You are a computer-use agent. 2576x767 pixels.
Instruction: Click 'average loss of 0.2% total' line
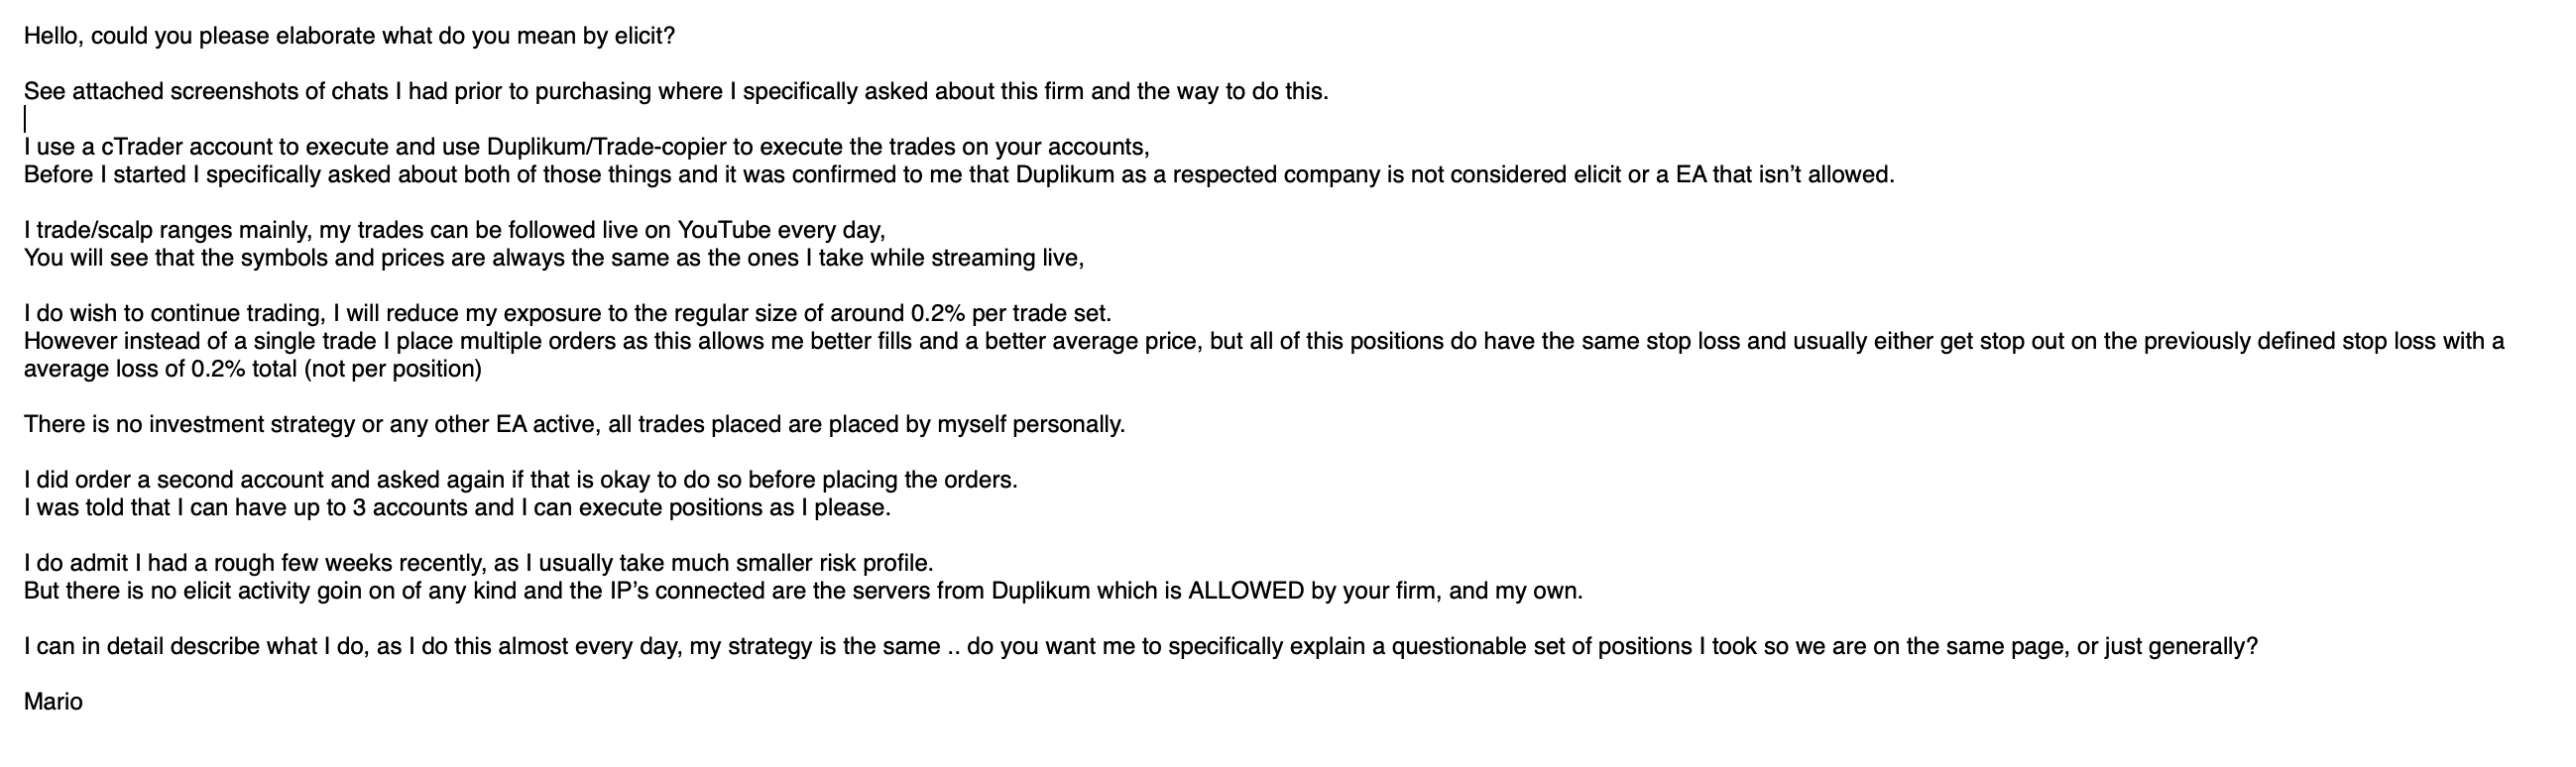click(253, 369)
